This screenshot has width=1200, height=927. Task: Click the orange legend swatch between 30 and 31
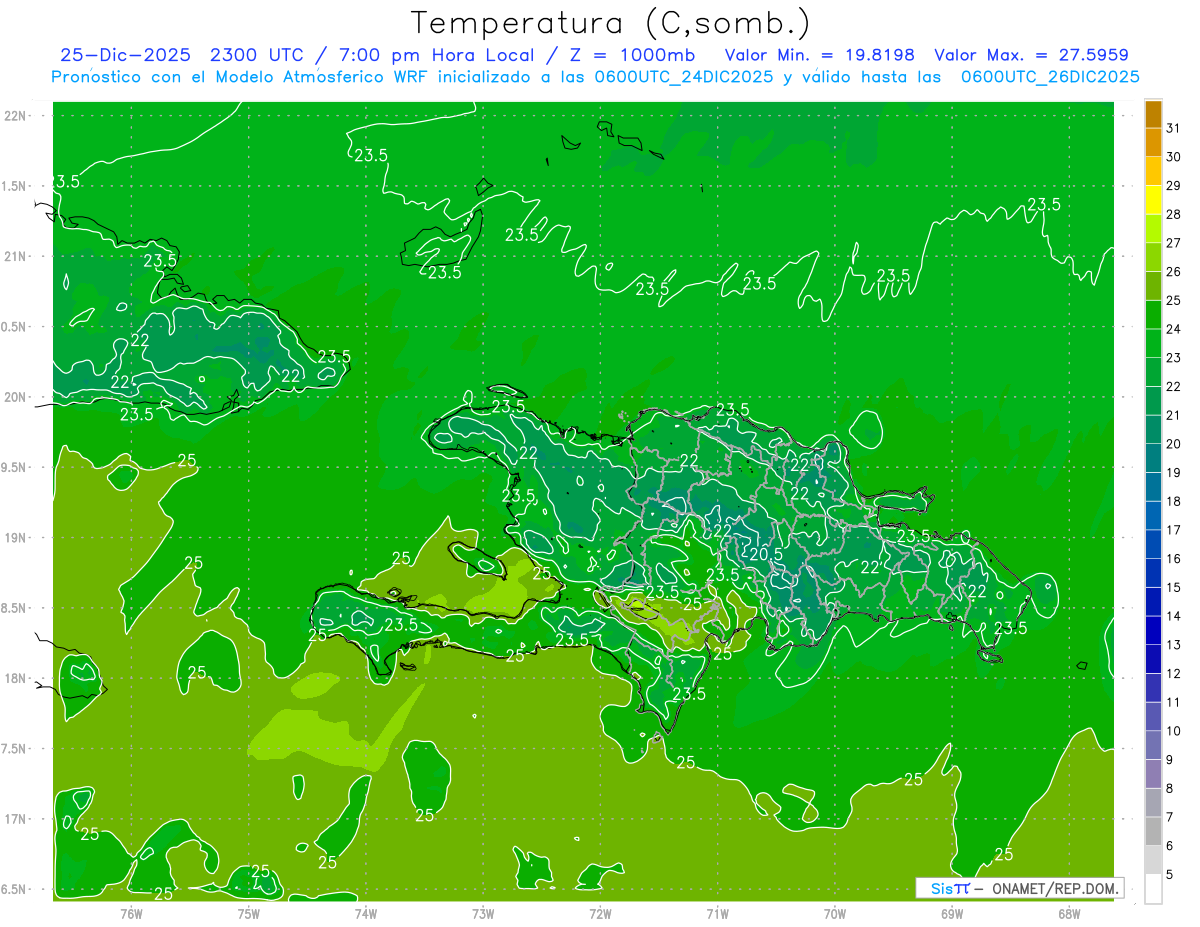tap(1153, 143)
